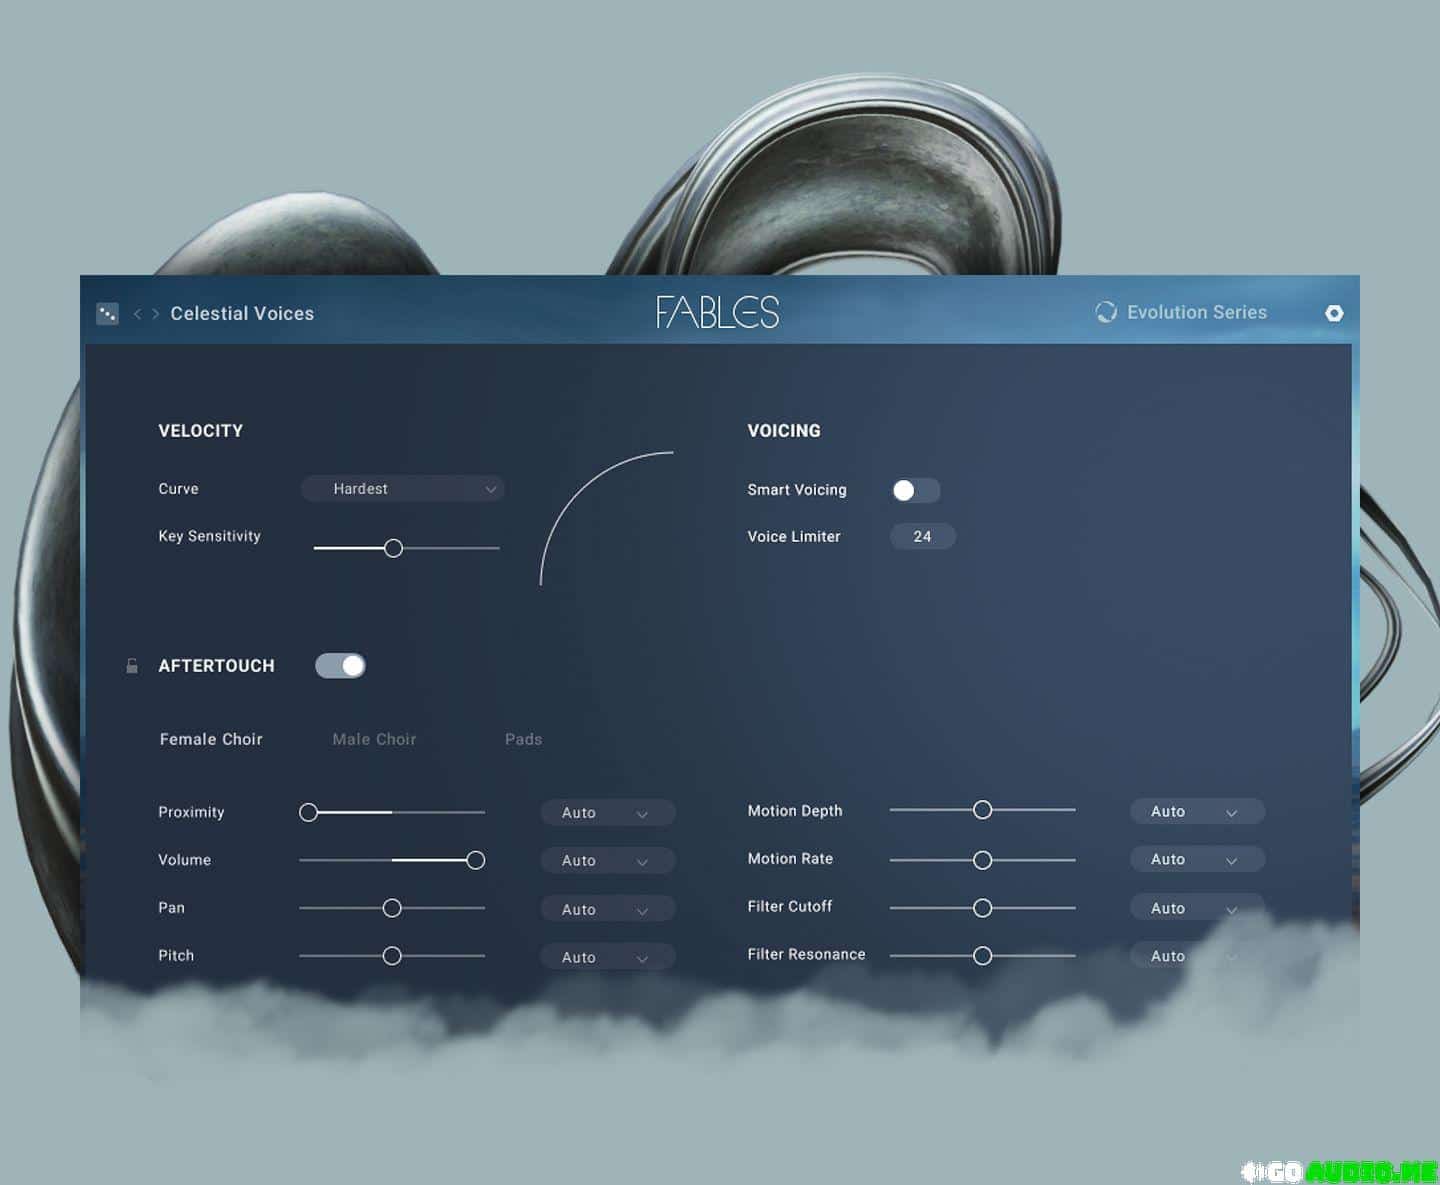Click the Pan slider handle

click(392, 908)
